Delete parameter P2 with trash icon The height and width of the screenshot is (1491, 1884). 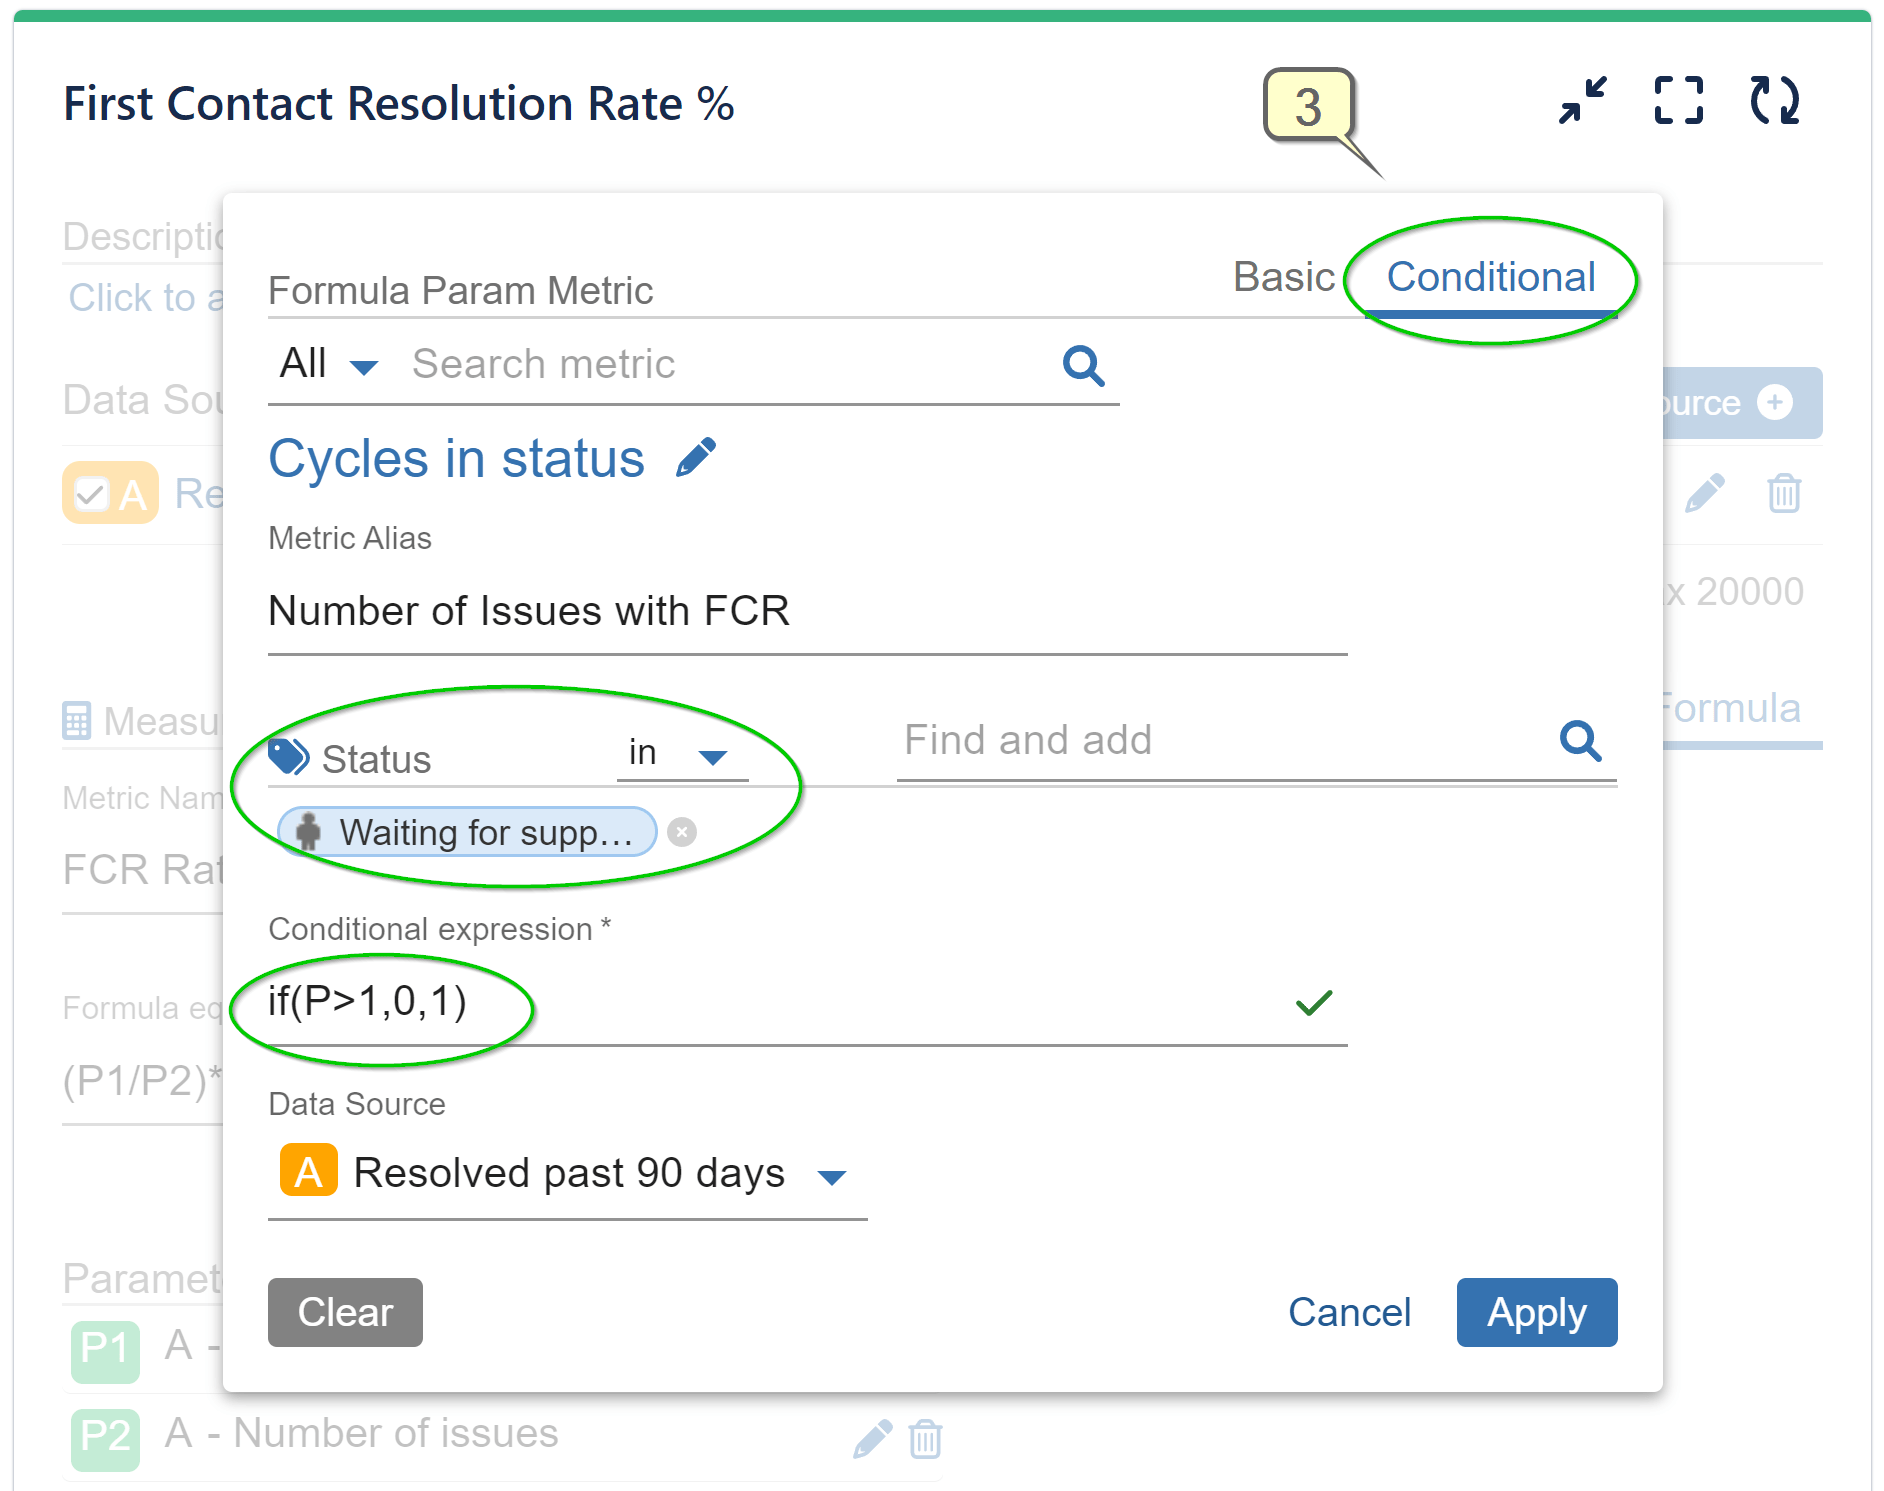tap(925, 1440)
